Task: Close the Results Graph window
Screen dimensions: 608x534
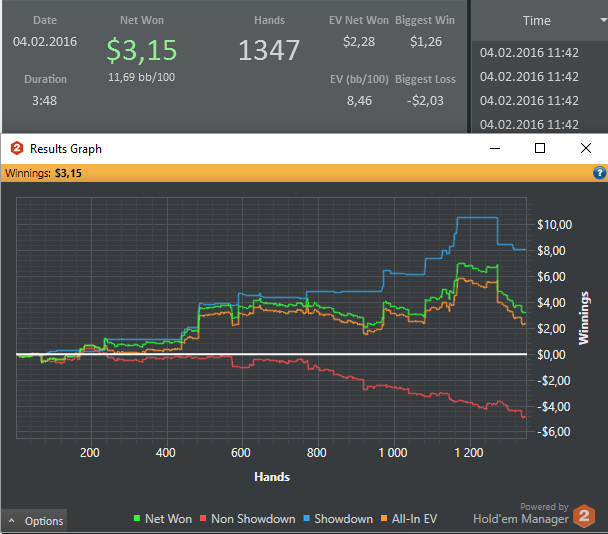Action: (586, 148)
